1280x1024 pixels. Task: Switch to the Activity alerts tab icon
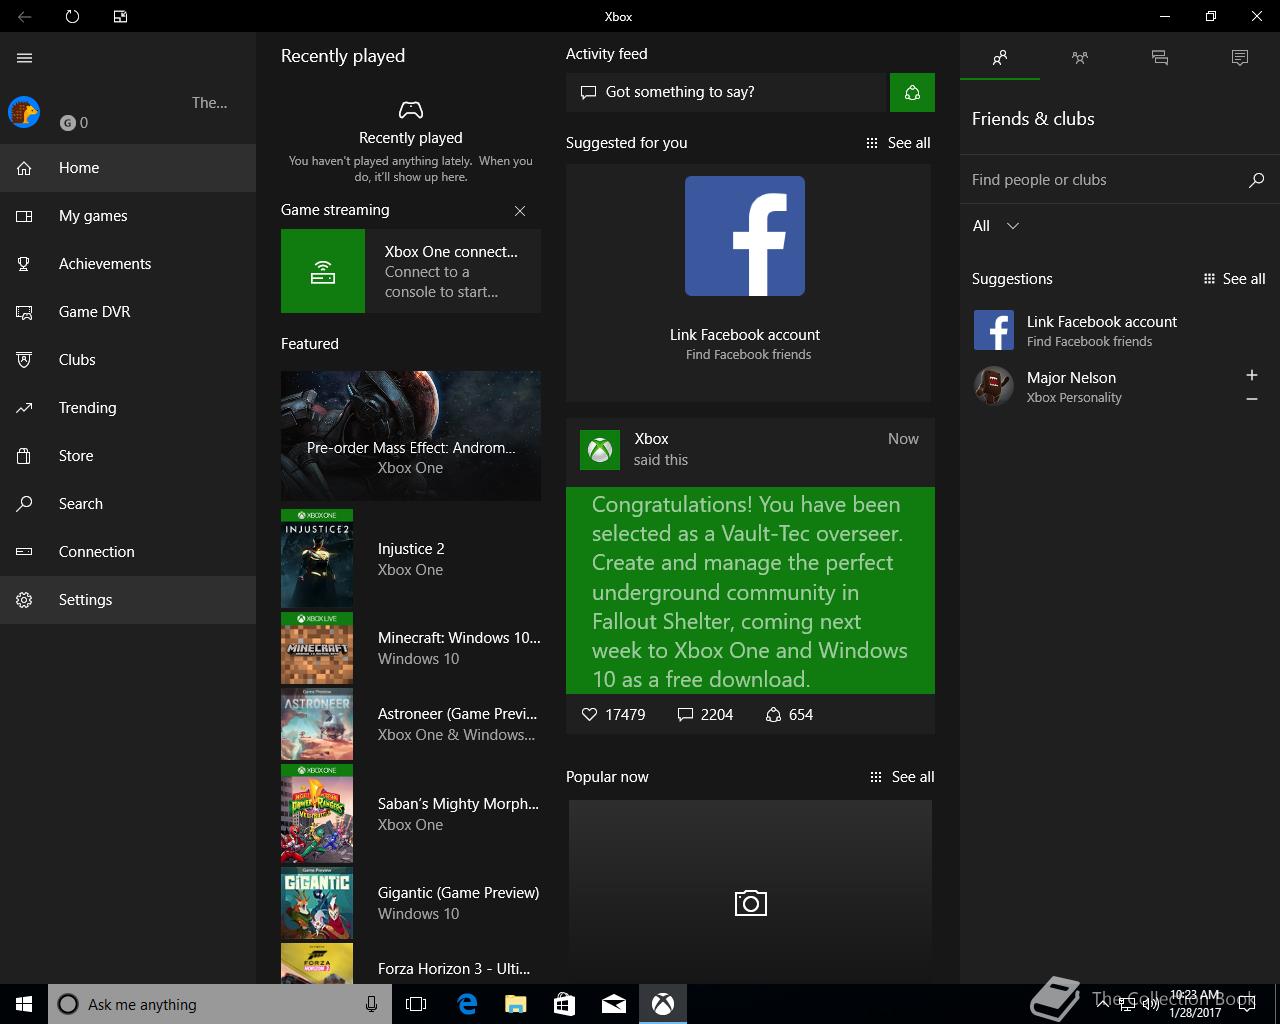point(1240,58)
